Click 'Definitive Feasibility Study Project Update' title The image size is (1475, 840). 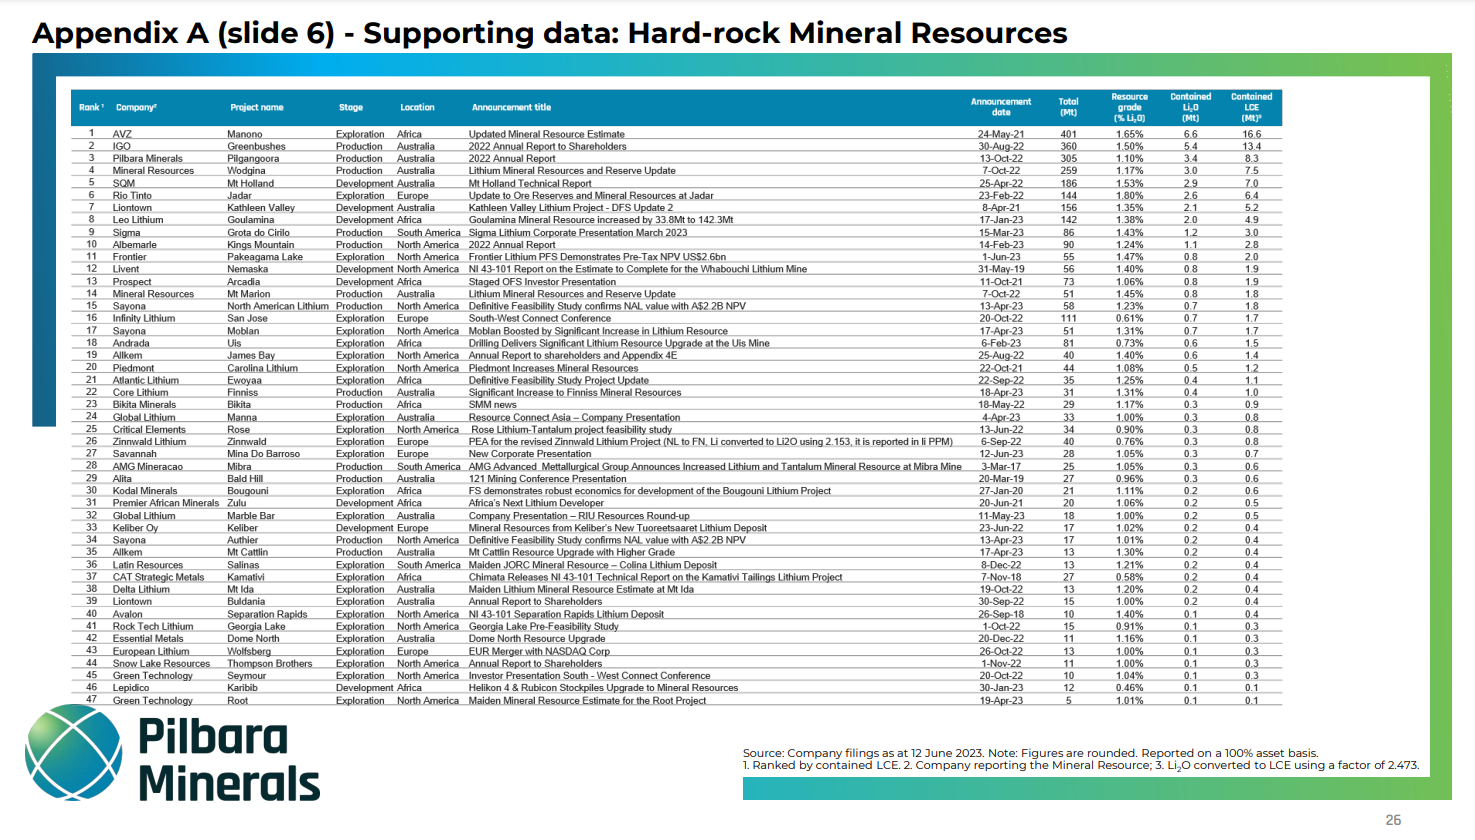tap(559, 380)
